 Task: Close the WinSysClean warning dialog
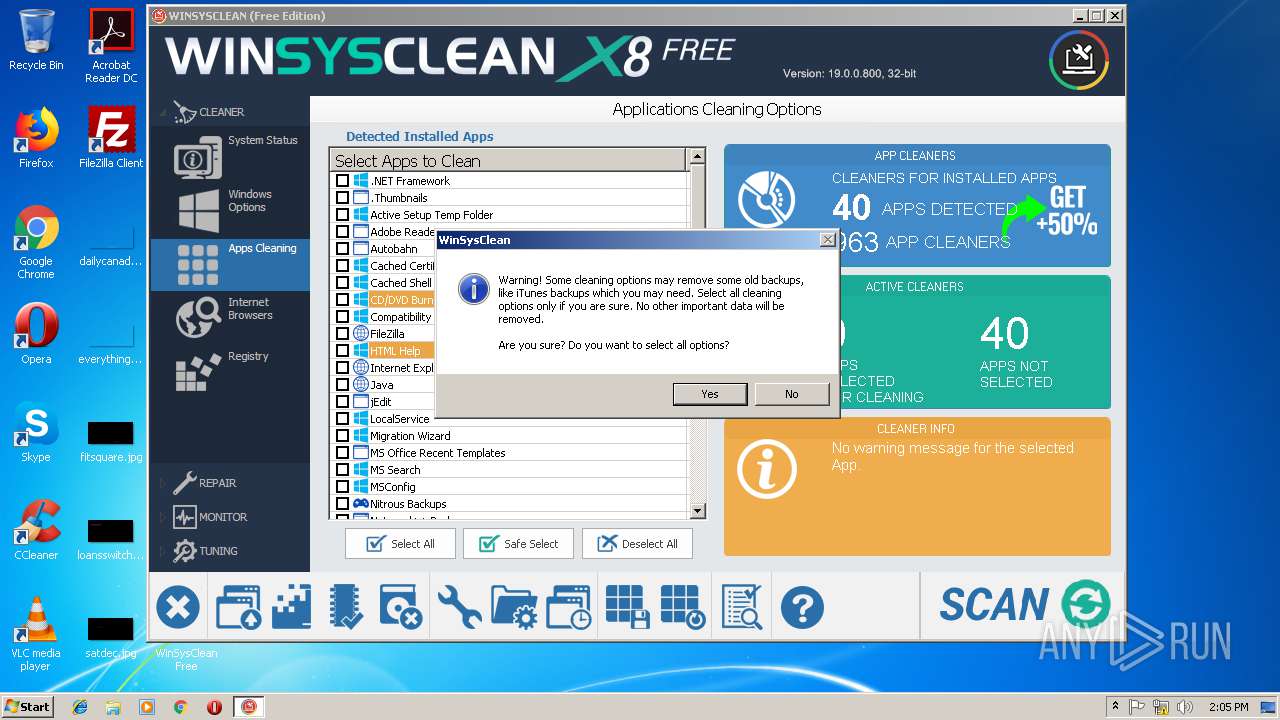click(x=827, y=240)
